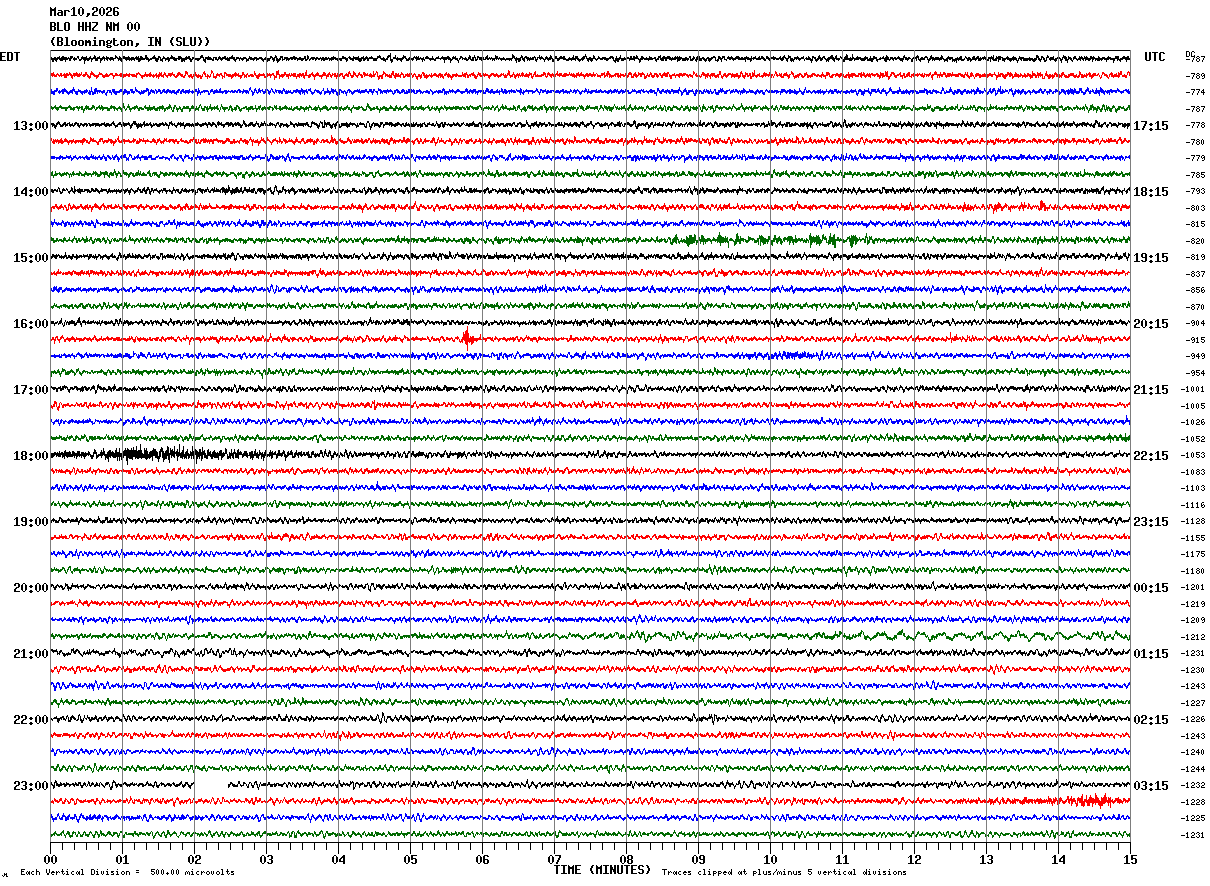
Task: Click the DC offset value '-870'
Action: pos(1195,307)
